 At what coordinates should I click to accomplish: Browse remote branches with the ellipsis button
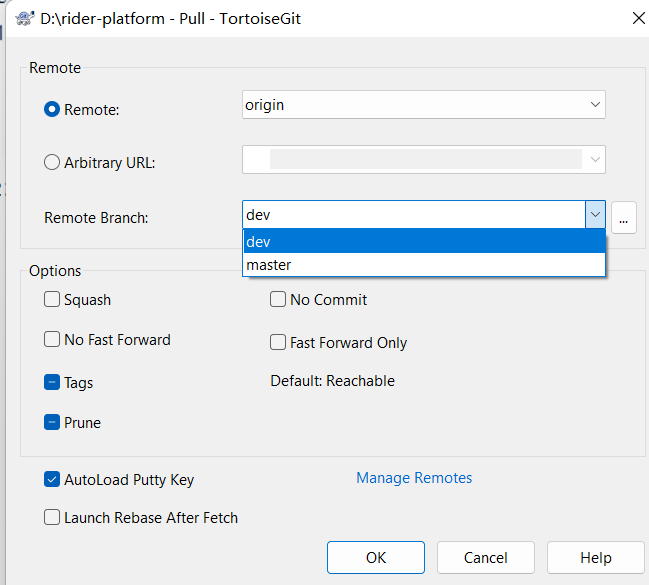[x=624, y=218]
